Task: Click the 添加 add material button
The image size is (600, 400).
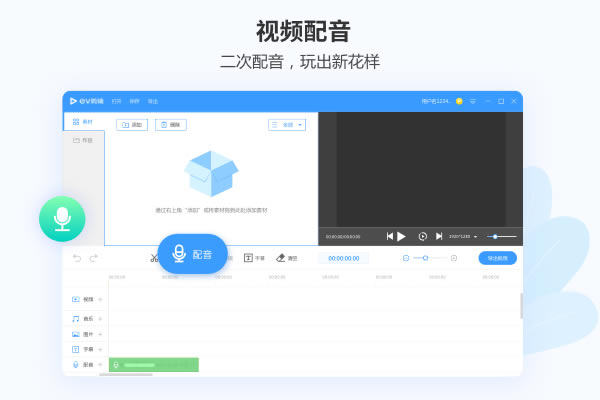Action: point(131,125)
